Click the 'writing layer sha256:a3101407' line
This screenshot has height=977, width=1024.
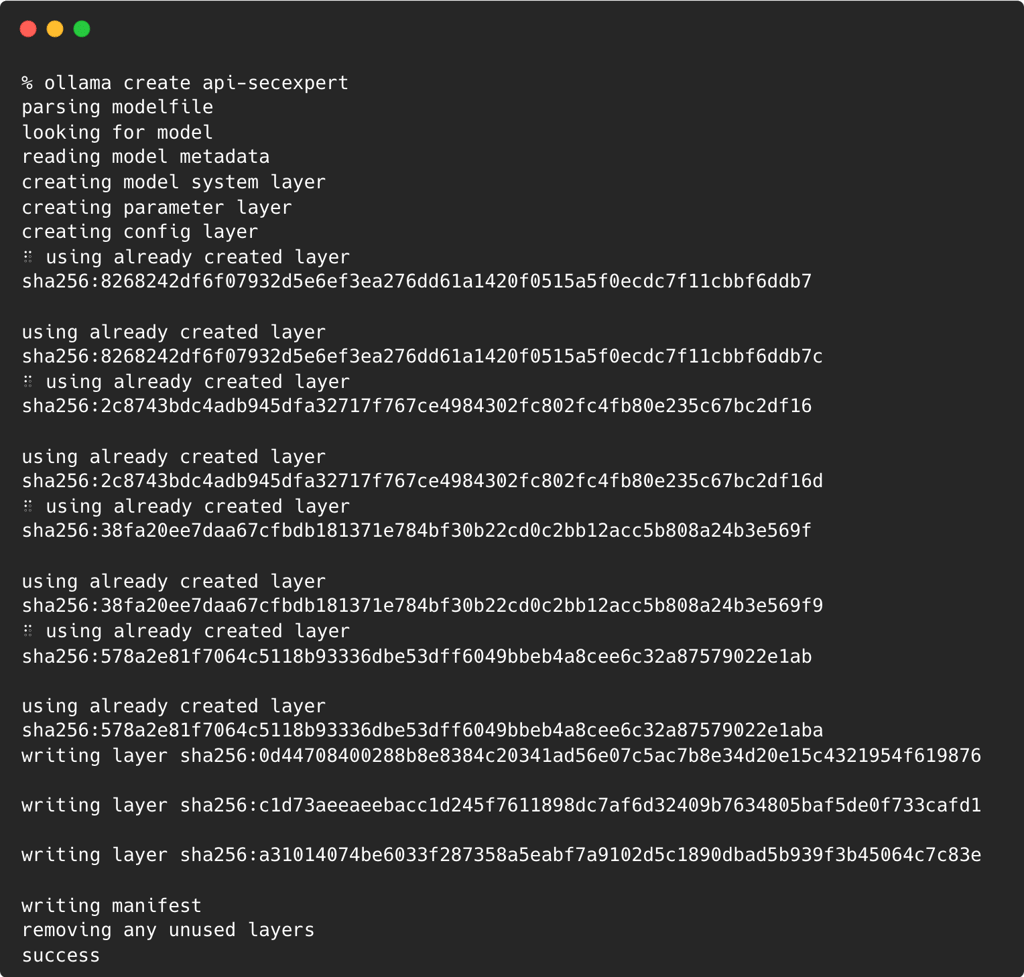pyautogui.click(x=500, y=855)
